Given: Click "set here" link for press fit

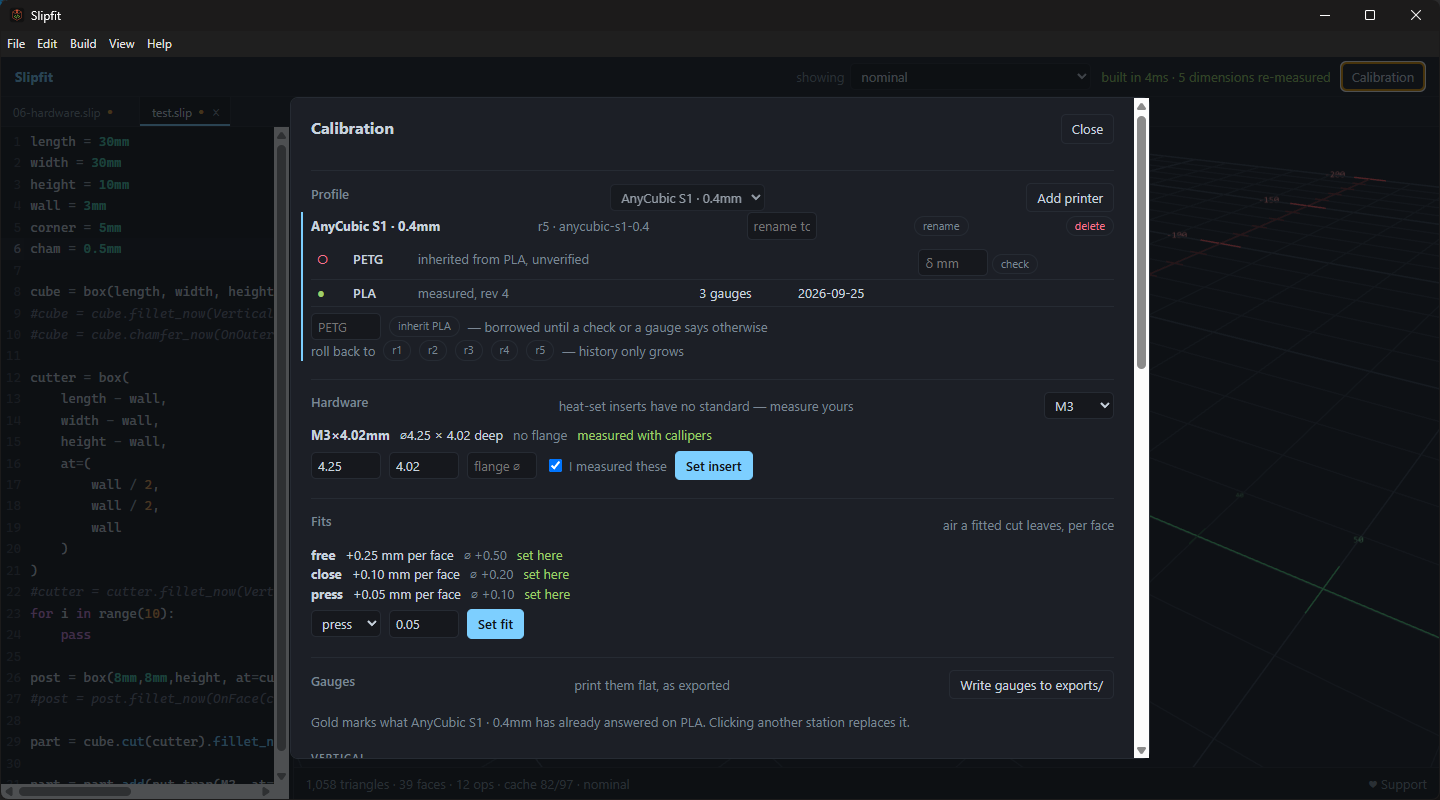Looking at the screenshot, I should coord(547,594).
